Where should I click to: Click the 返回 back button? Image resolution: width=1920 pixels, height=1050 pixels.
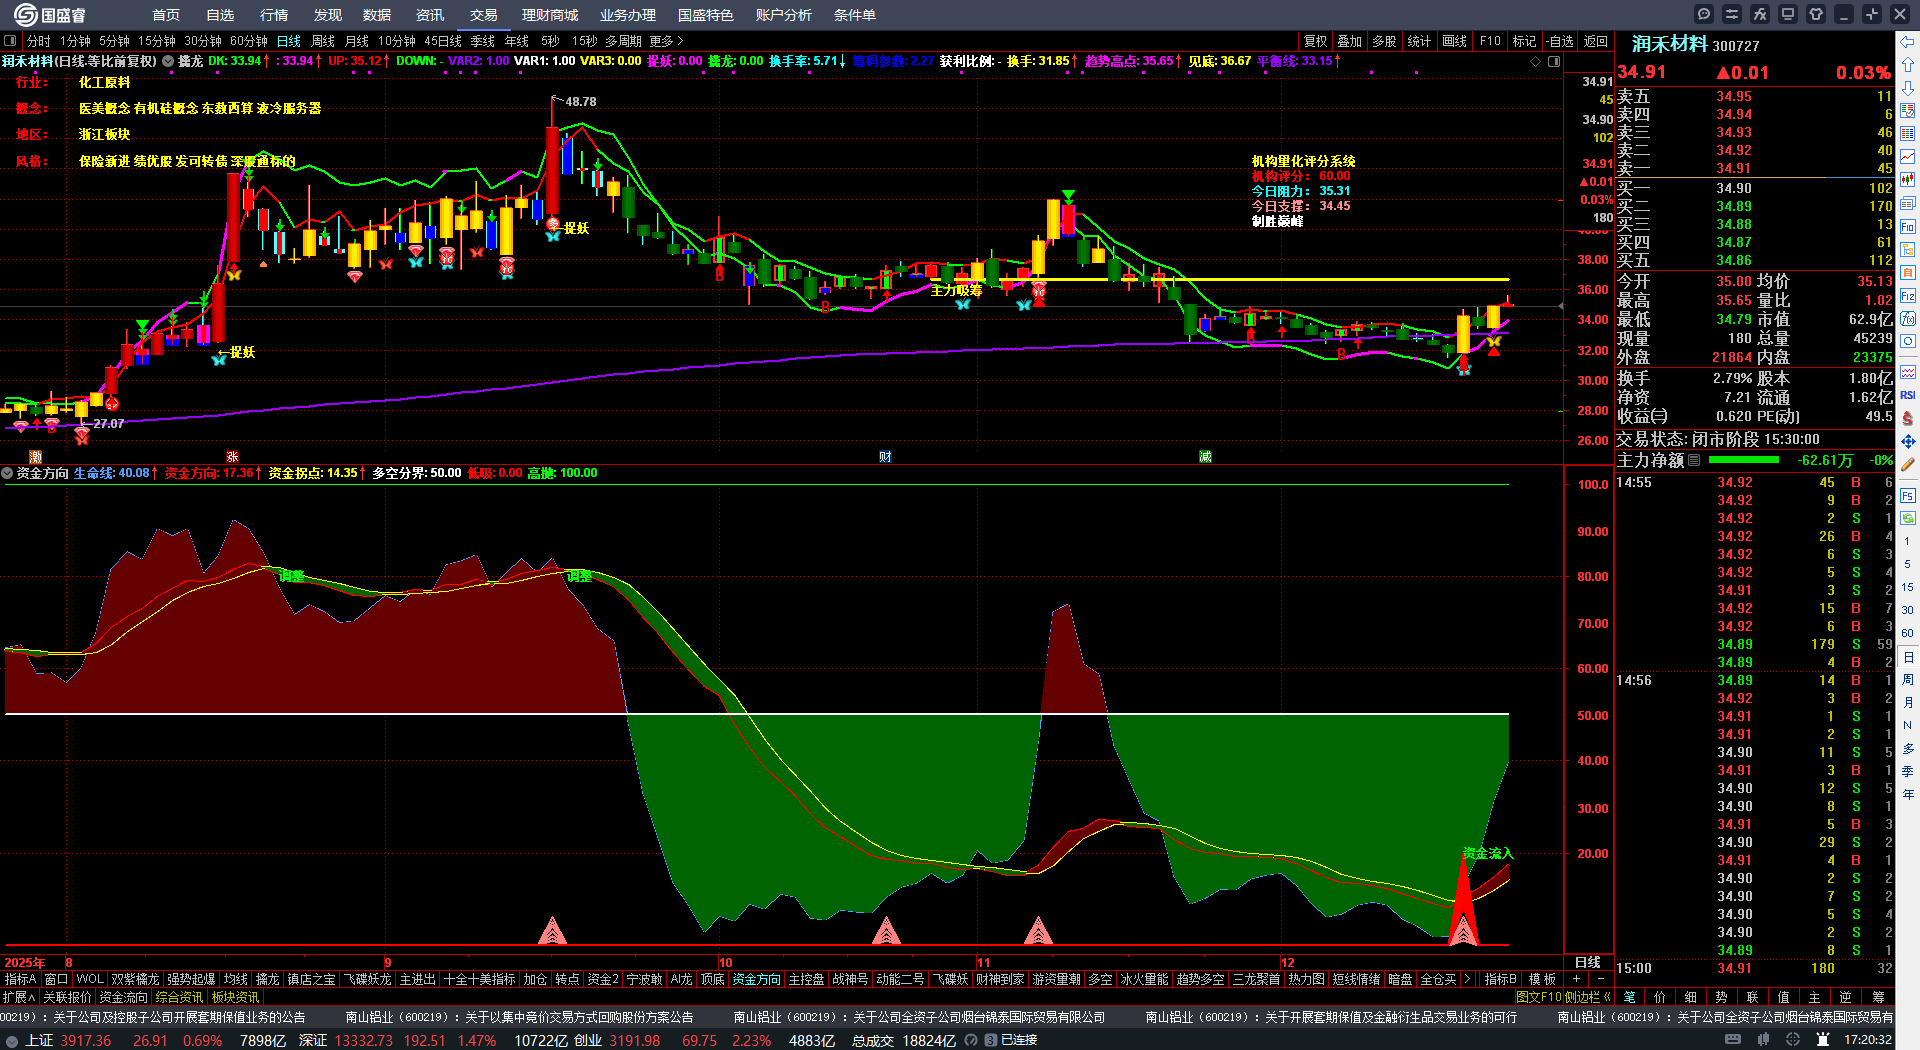click(x=1596, y=41)
